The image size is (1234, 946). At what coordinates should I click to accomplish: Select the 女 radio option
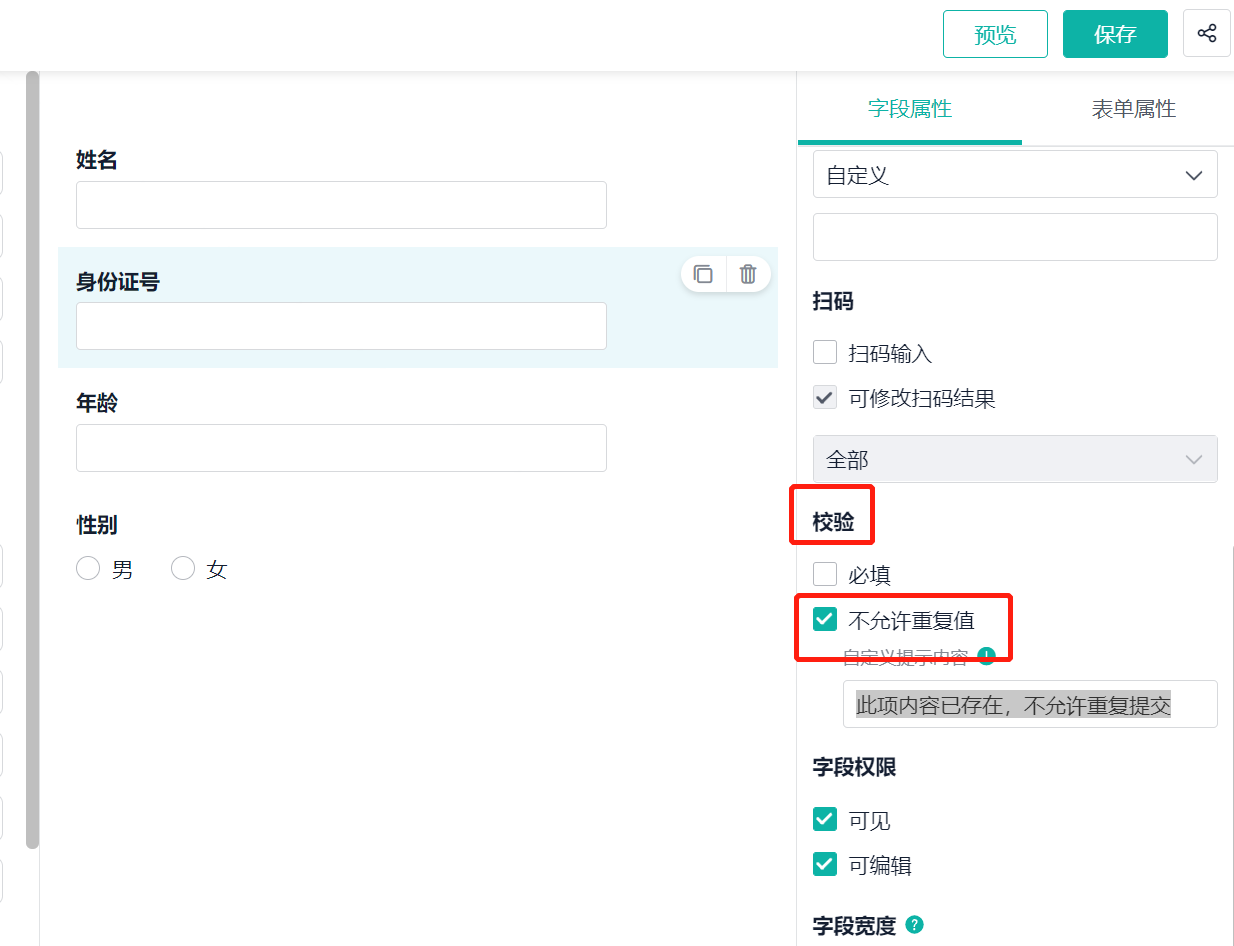coord(182,569)
